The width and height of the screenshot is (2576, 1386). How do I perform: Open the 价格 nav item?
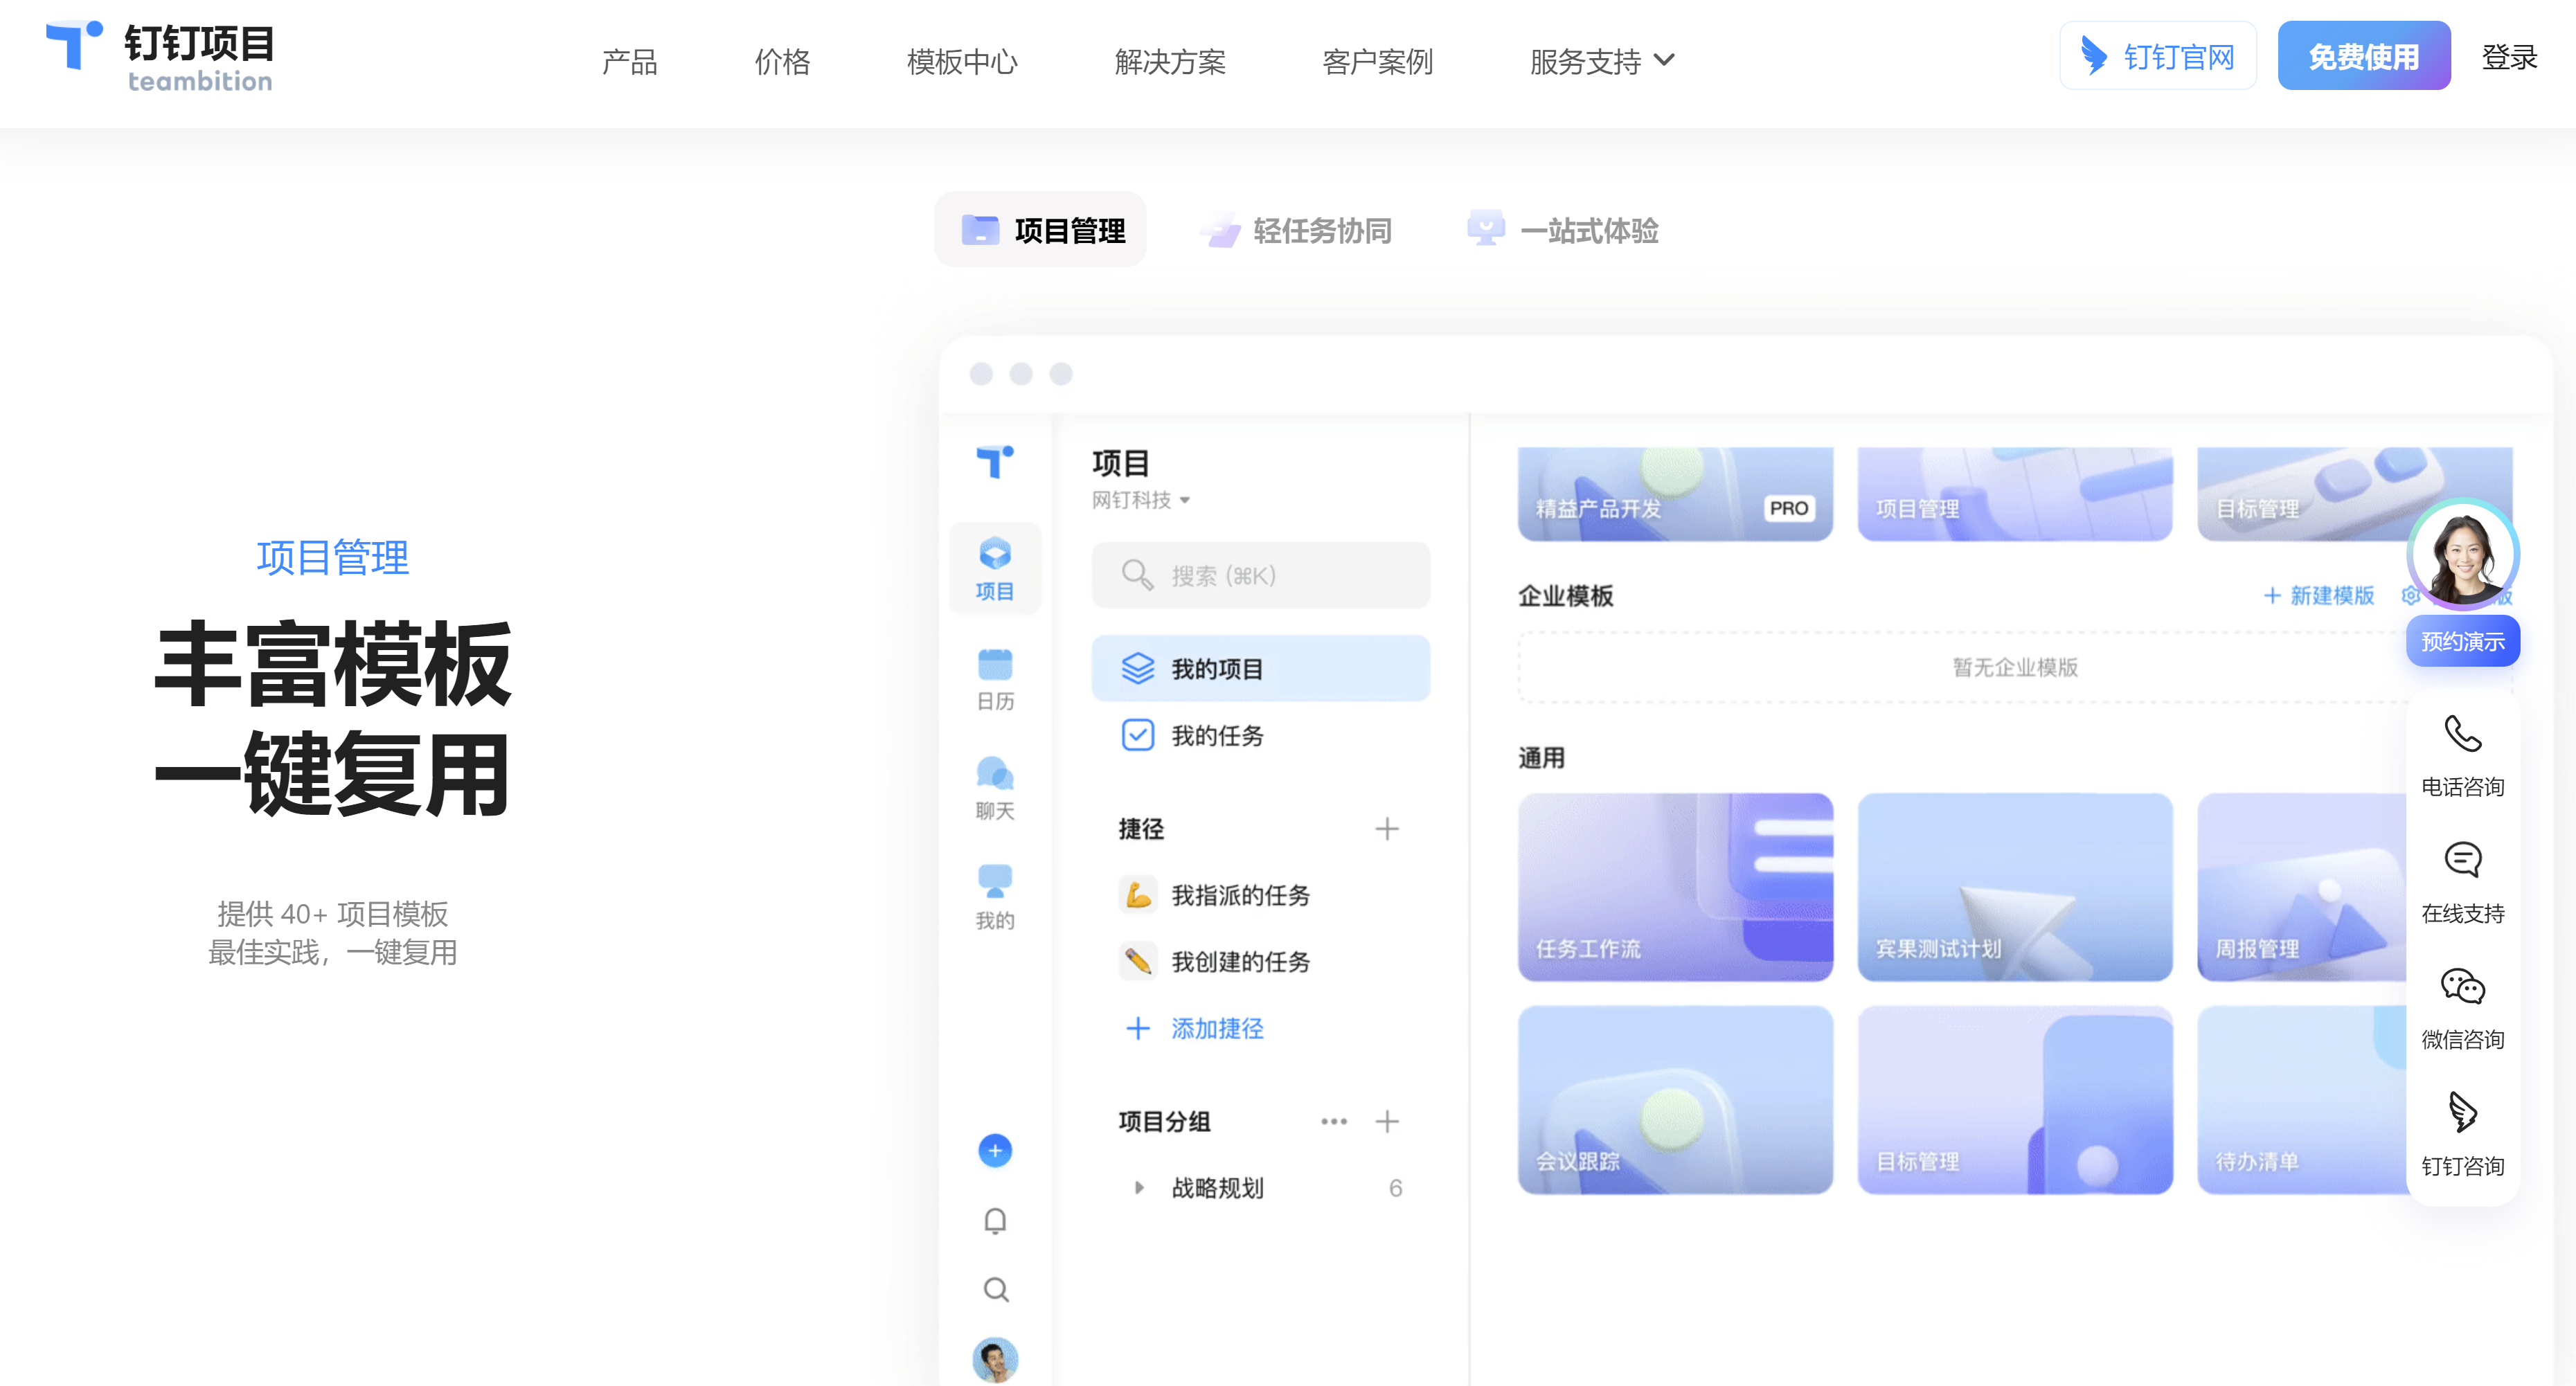(x=782, y=61)
